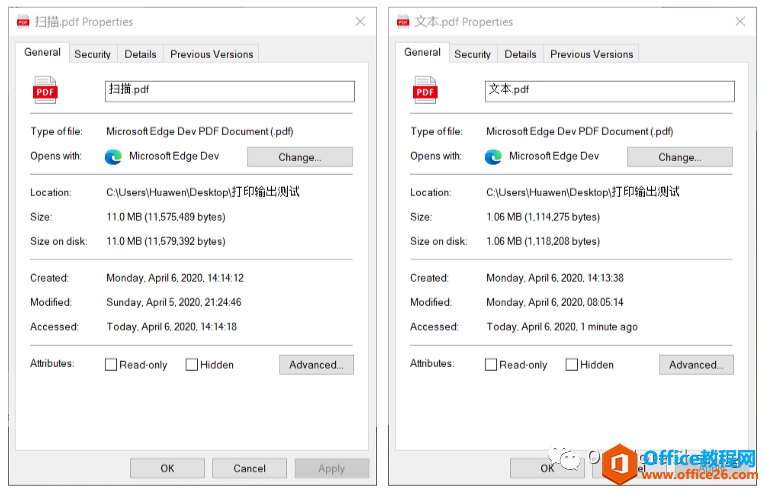Click Change button for 扫描.pdf default app
This screenshot has width=765, height=492.
[x=299, y=157]
